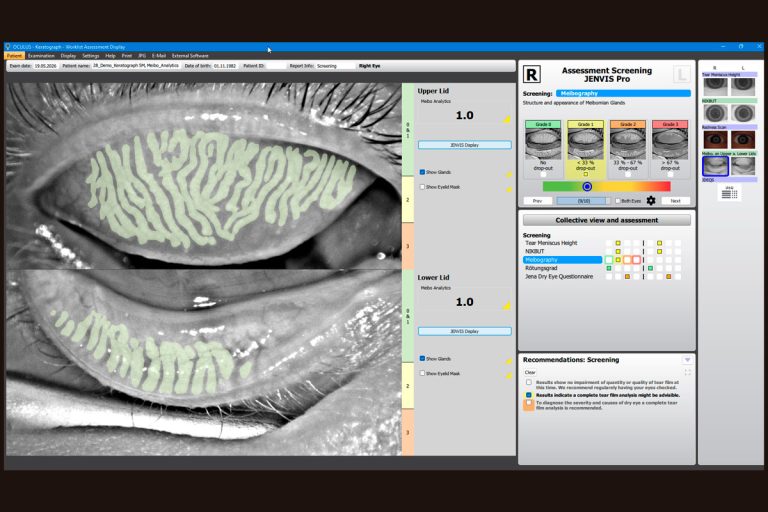Open the Patient menu
Screen dimensions: 768x512
[x=14, y=56]
